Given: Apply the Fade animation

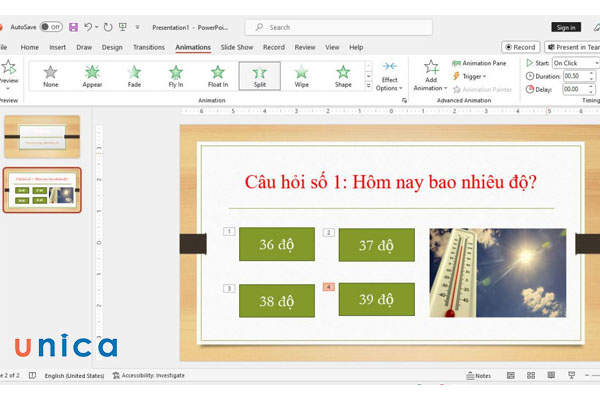Looking at the screenshot, I should click(x=134, y=76).
